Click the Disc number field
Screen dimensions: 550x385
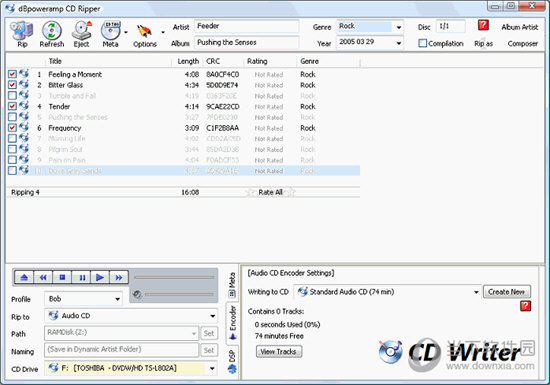[x=450, y=26]
